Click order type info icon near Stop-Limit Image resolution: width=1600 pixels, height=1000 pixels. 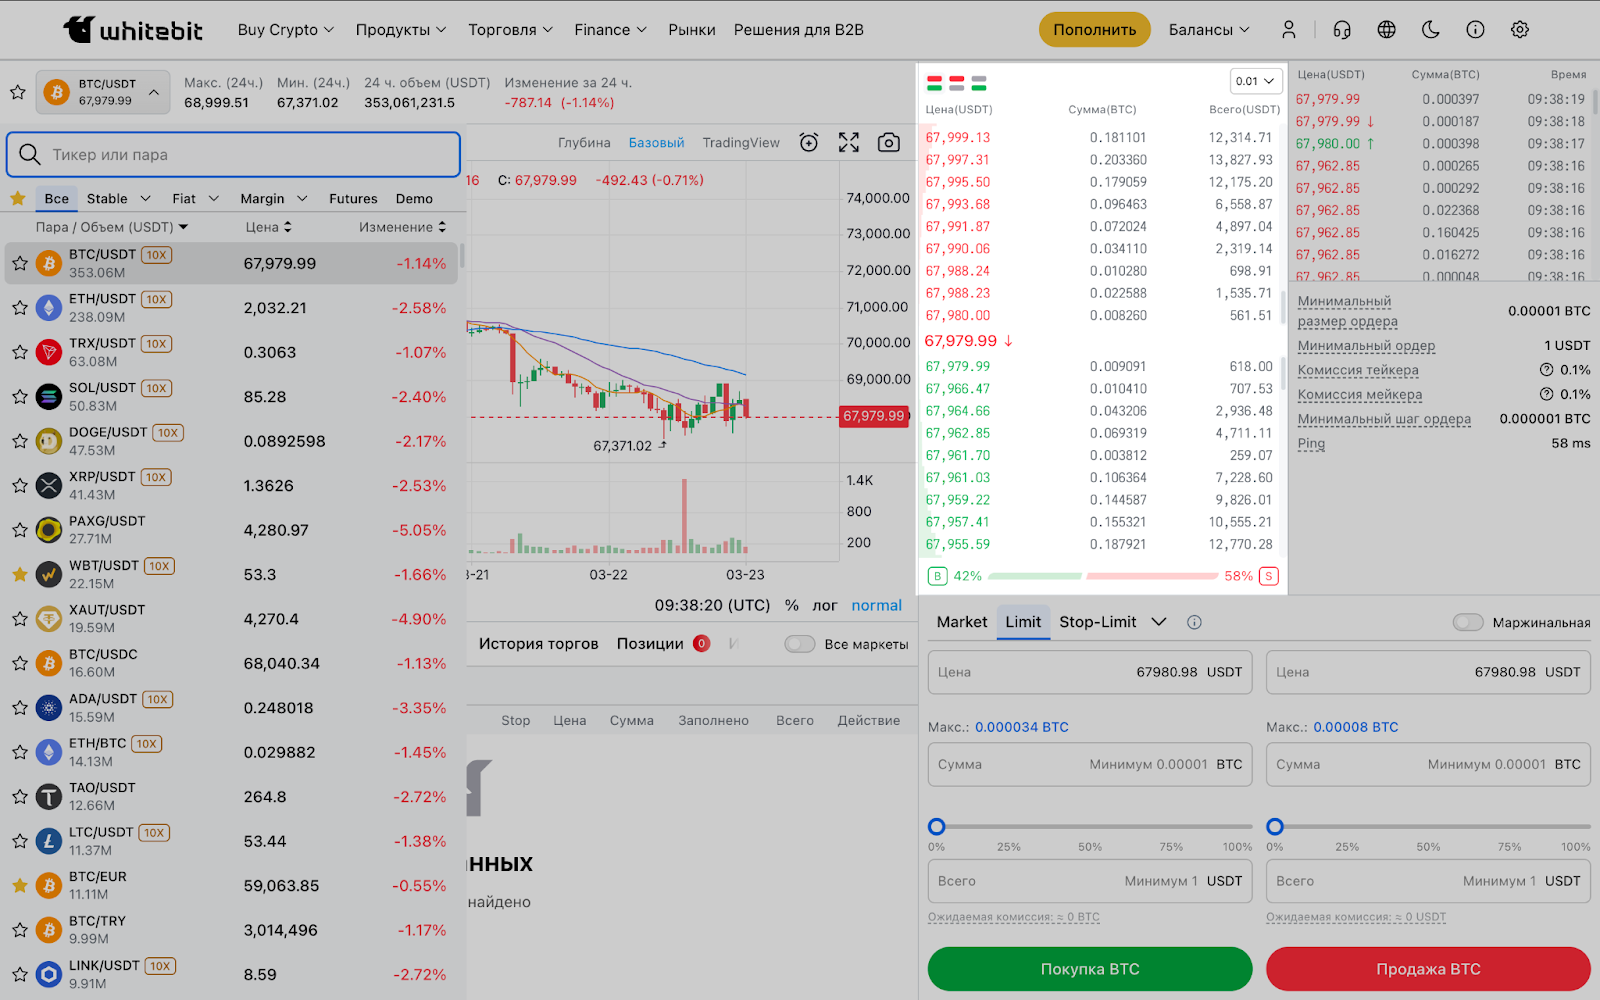click(x=1194, y=622)
